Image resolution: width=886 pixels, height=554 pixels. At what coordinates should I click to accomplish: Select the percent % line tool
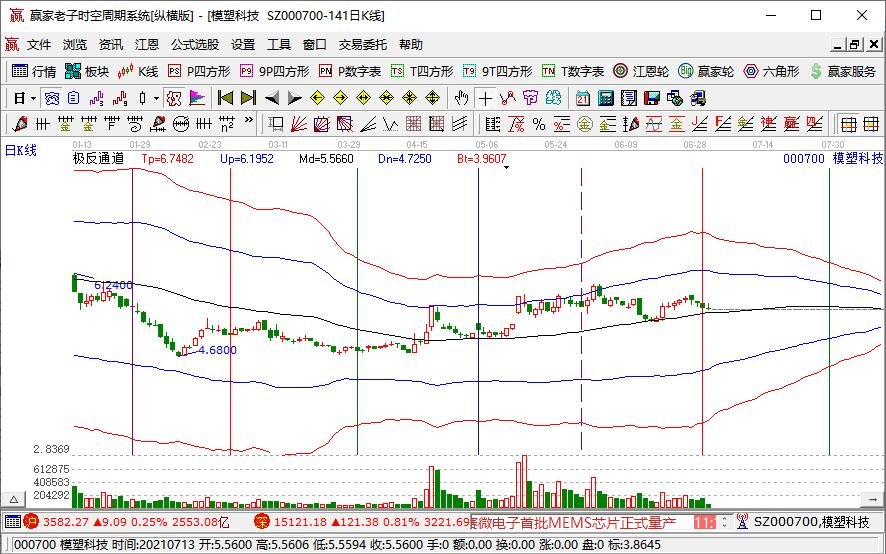point(539,123)
